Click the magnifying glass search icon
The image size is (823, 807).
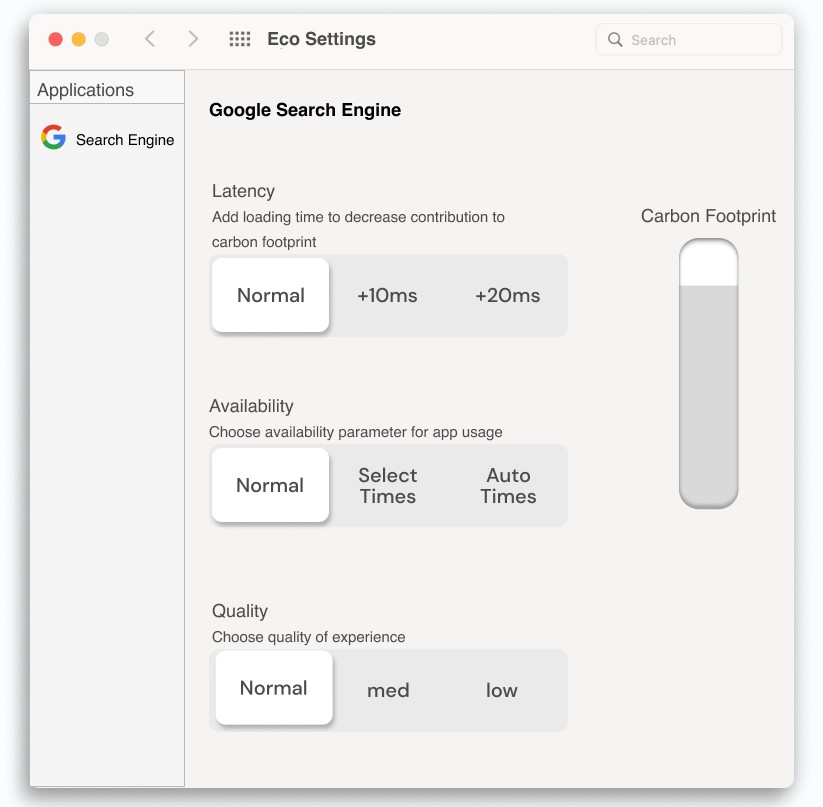pyautogui.click(x=615, y=40)
